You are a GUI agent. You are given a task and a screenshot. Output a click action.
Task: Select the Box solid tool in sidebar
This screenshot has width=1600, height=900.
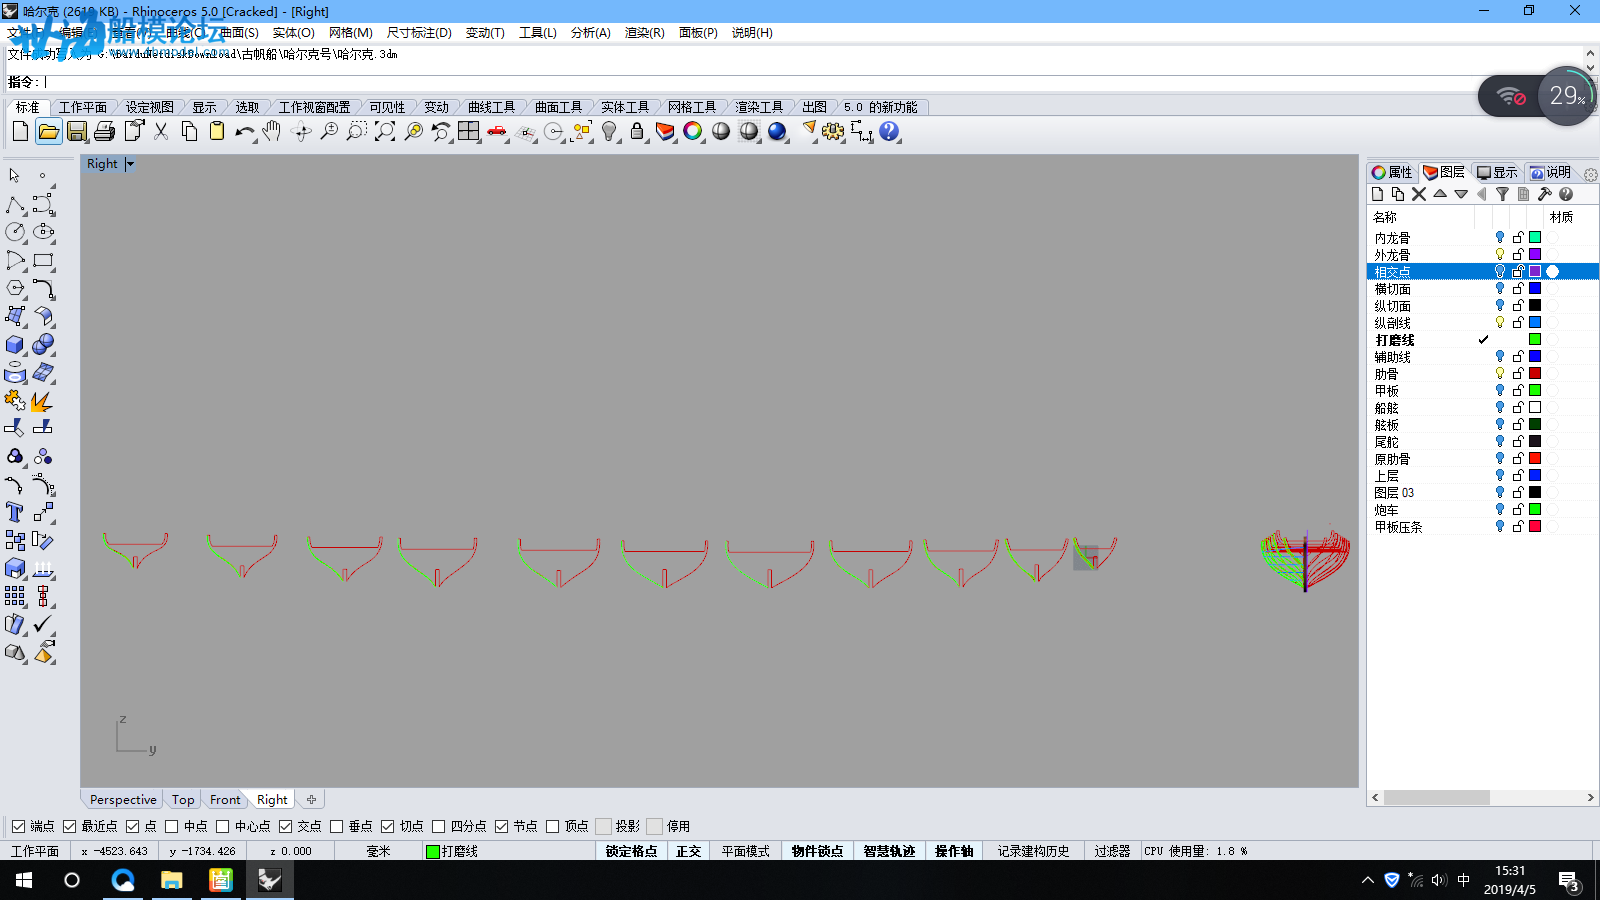pos(15,344)
